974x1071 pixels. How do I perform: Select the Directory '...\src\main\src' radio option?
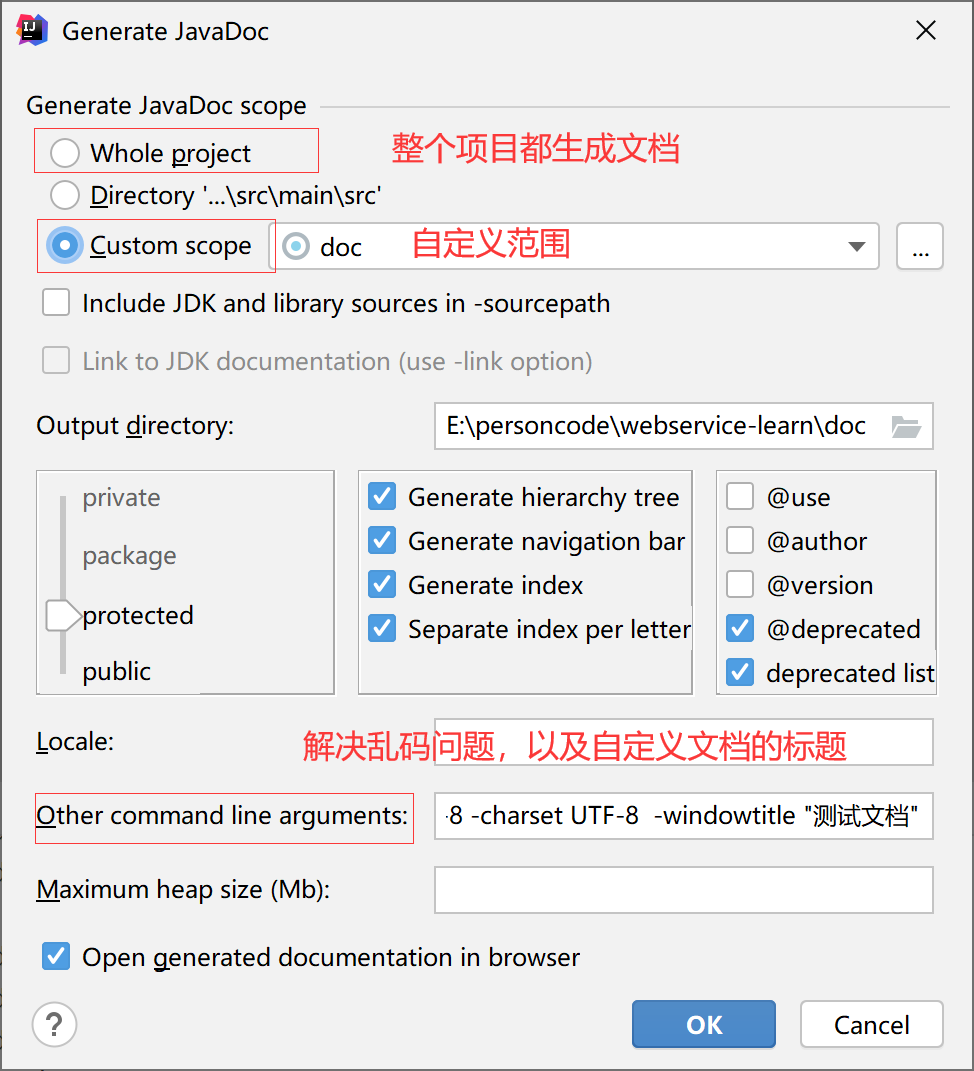(65, 195)
